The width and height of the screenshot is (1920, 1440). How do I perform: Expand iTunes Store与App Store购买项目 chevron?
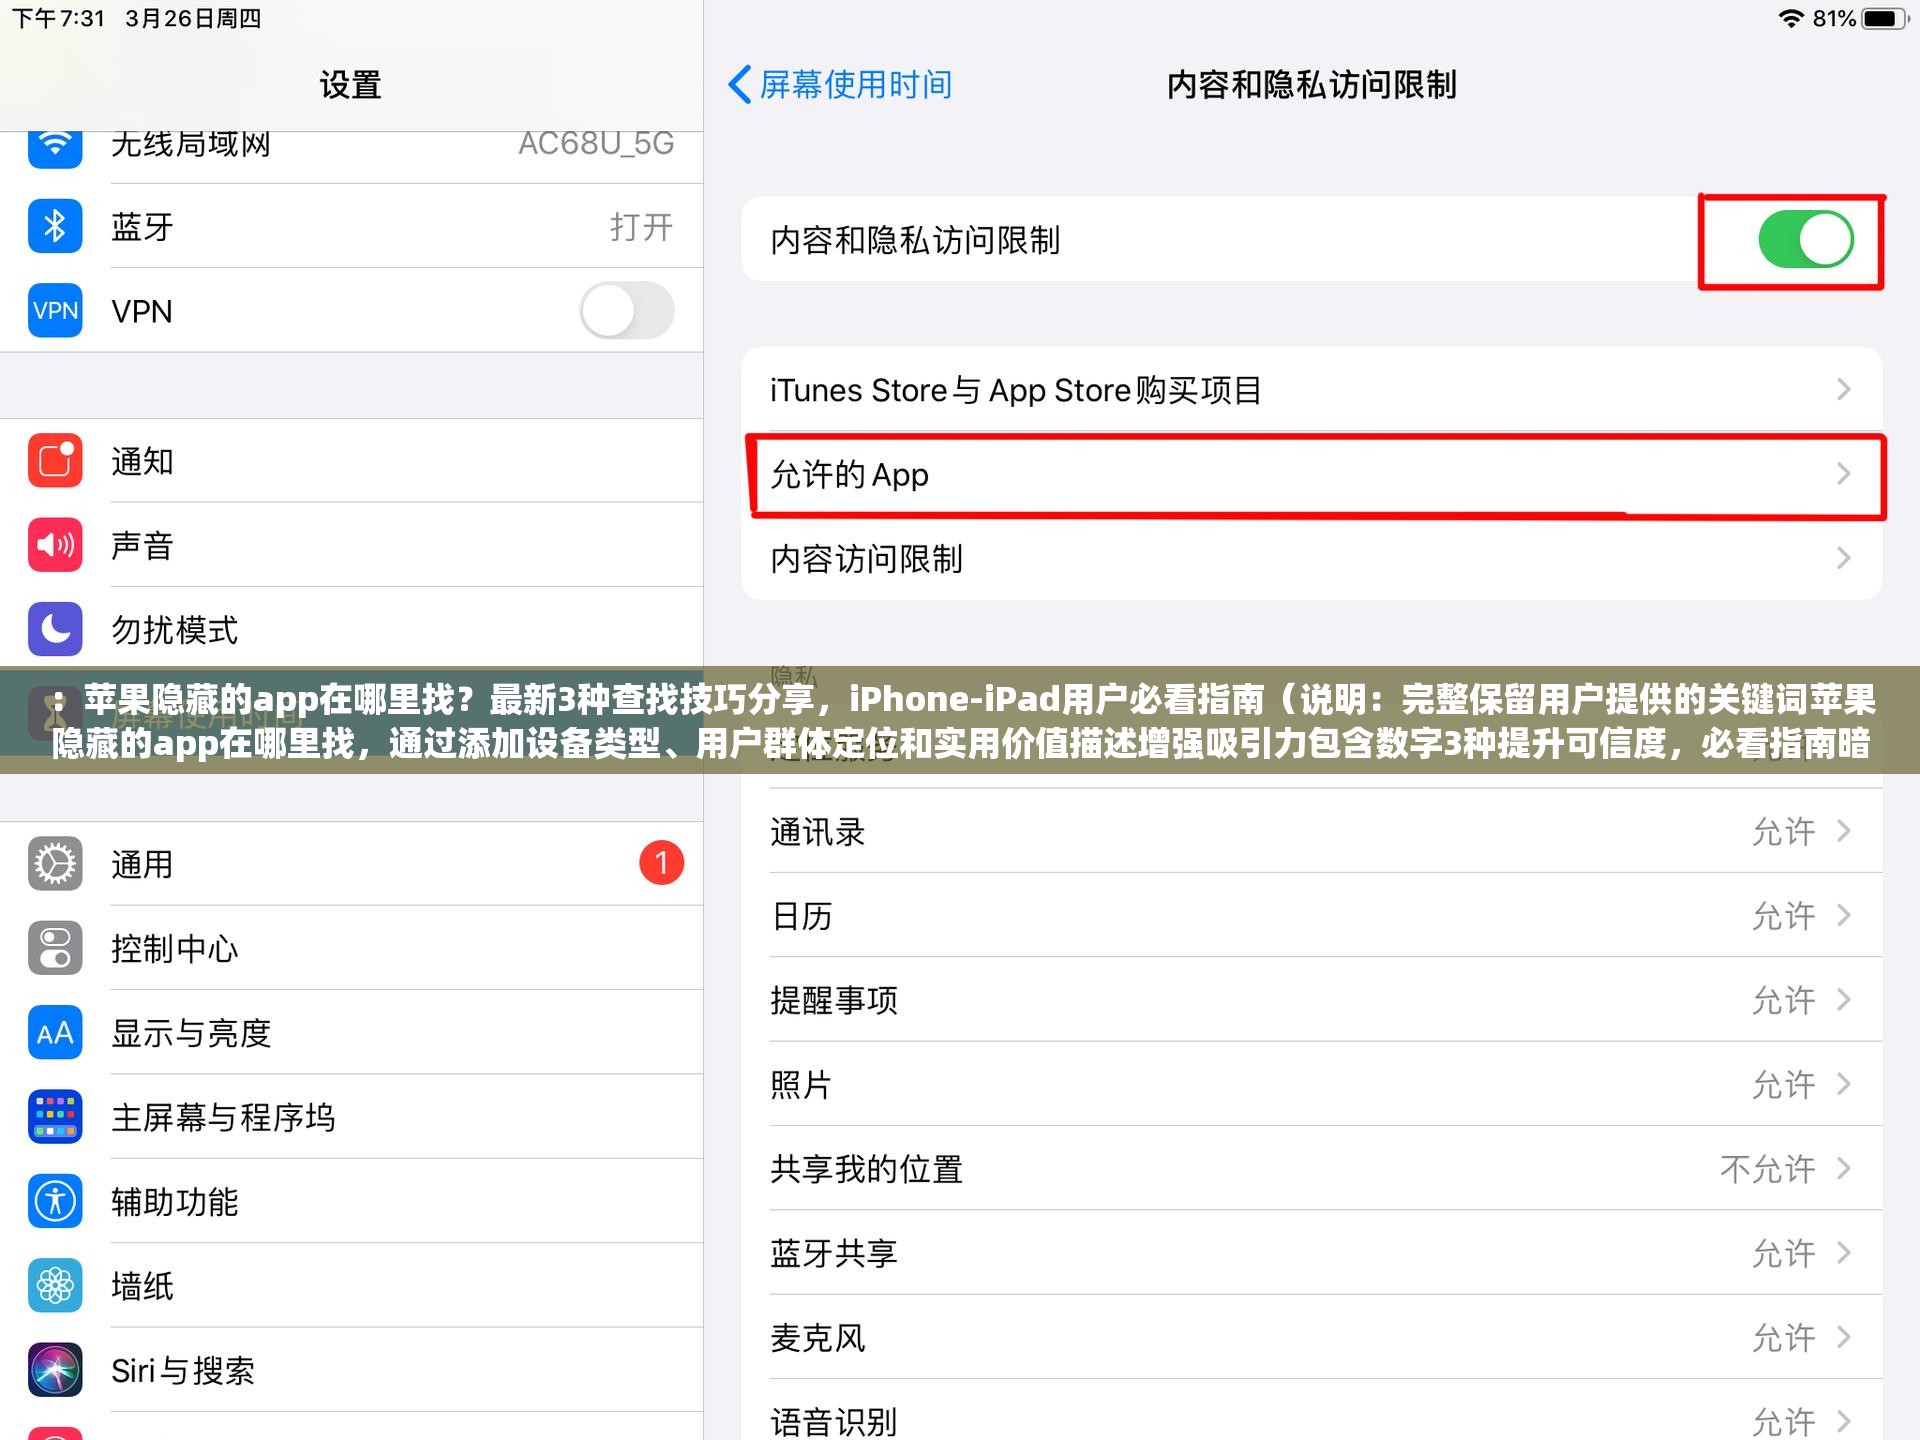coord(1844,389)
